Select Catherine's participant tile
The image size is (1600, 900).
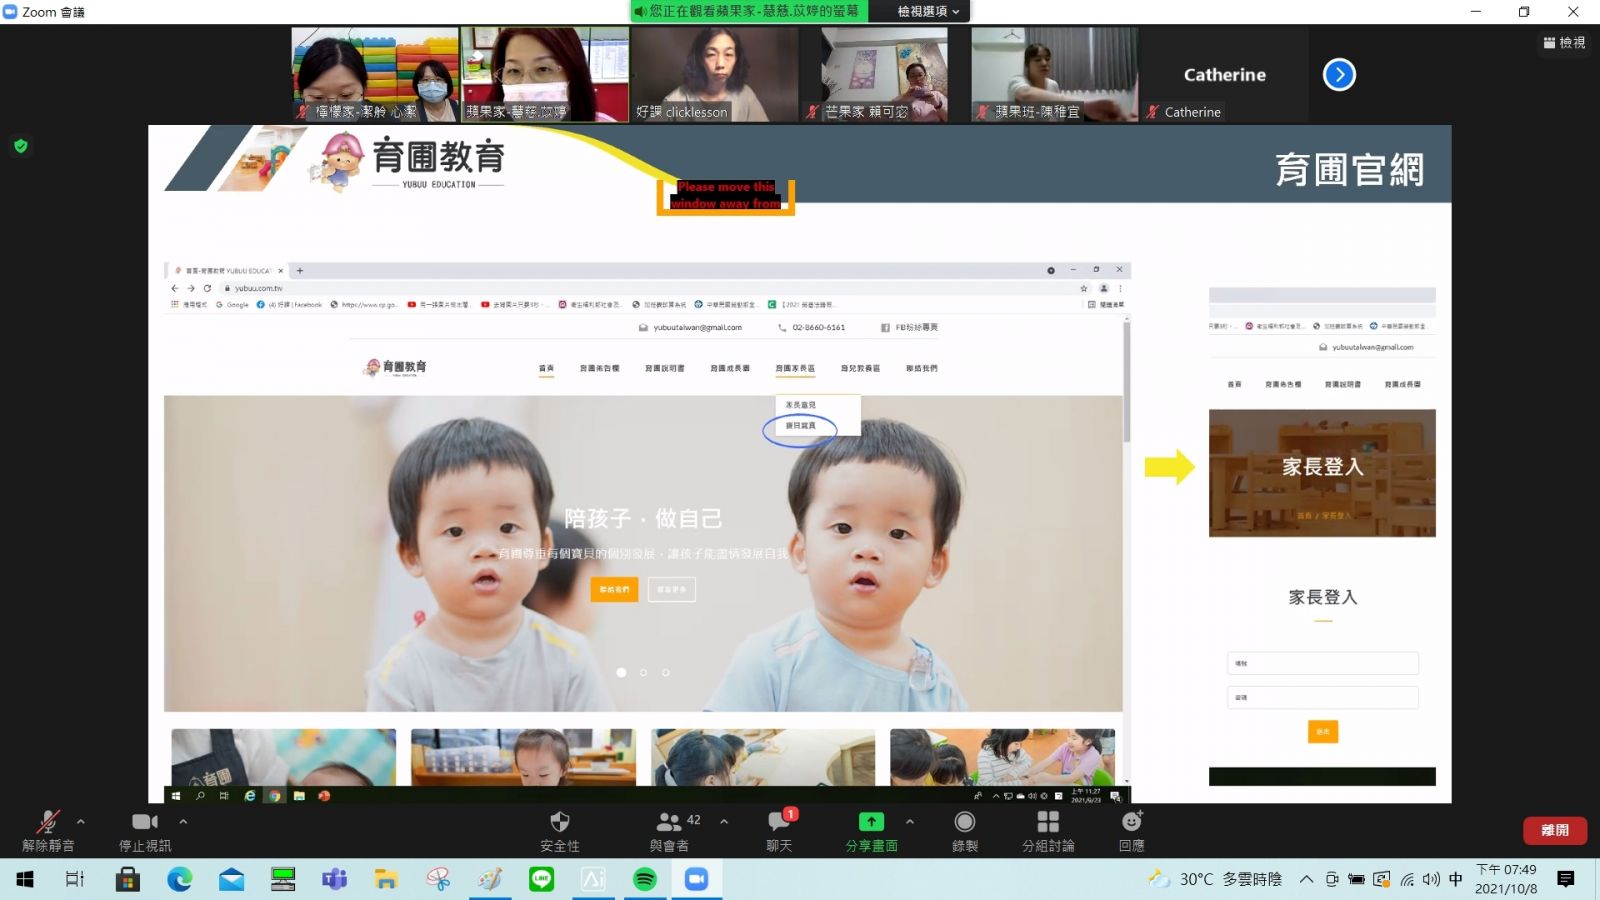(x=1224, y=75)
